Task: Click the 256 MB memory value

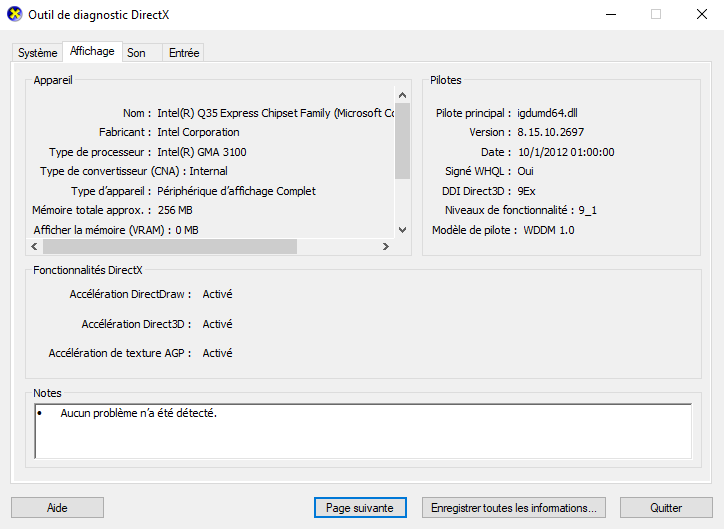Action: point(175,210)
